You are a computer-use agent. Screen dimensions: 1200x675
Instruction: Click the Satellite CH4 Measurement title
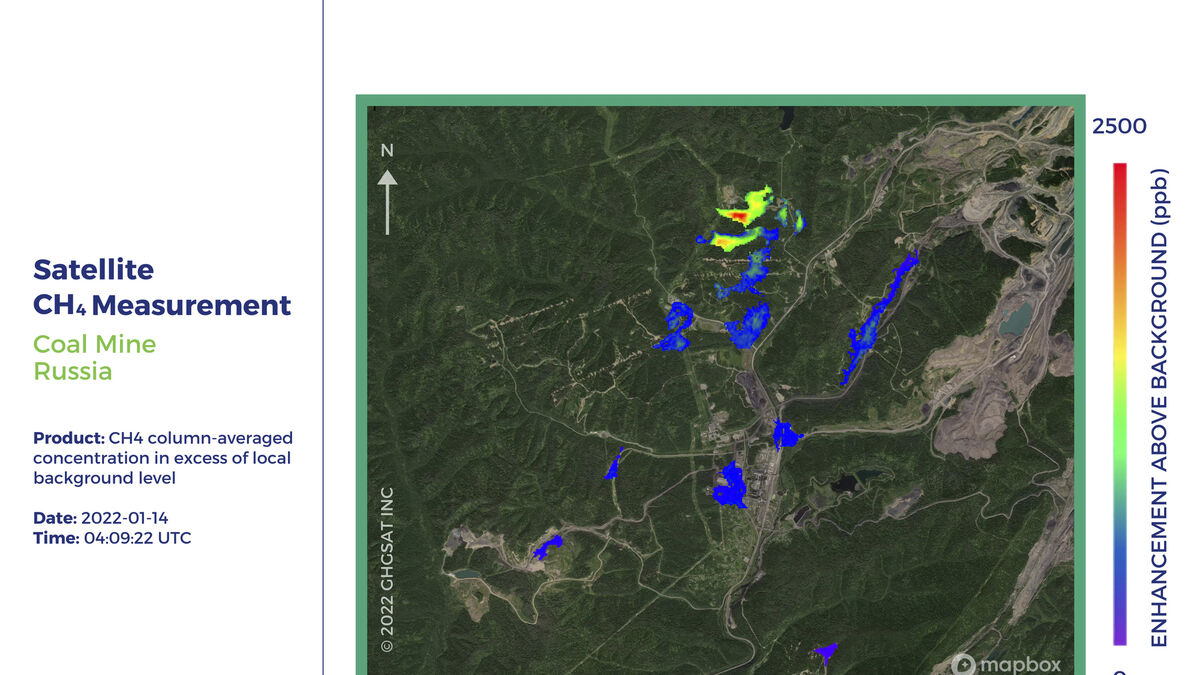162,287
